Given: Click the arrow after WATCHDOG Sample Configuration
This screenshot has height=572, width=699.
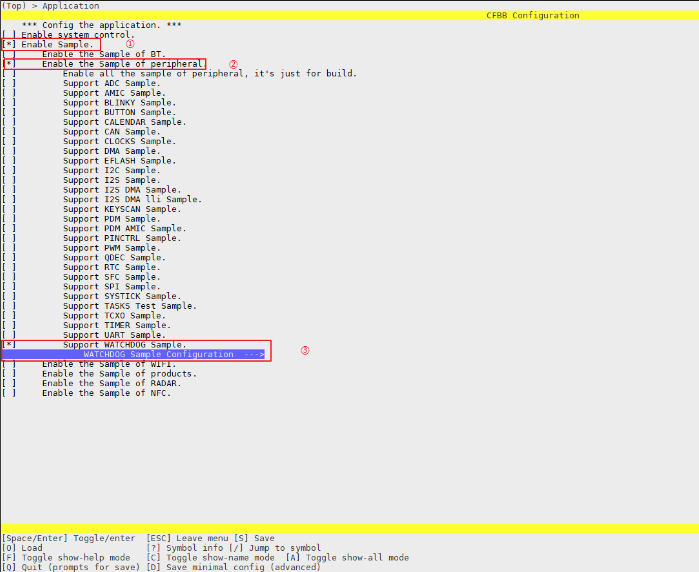Looking at the screenshot, I should [254, 355].
